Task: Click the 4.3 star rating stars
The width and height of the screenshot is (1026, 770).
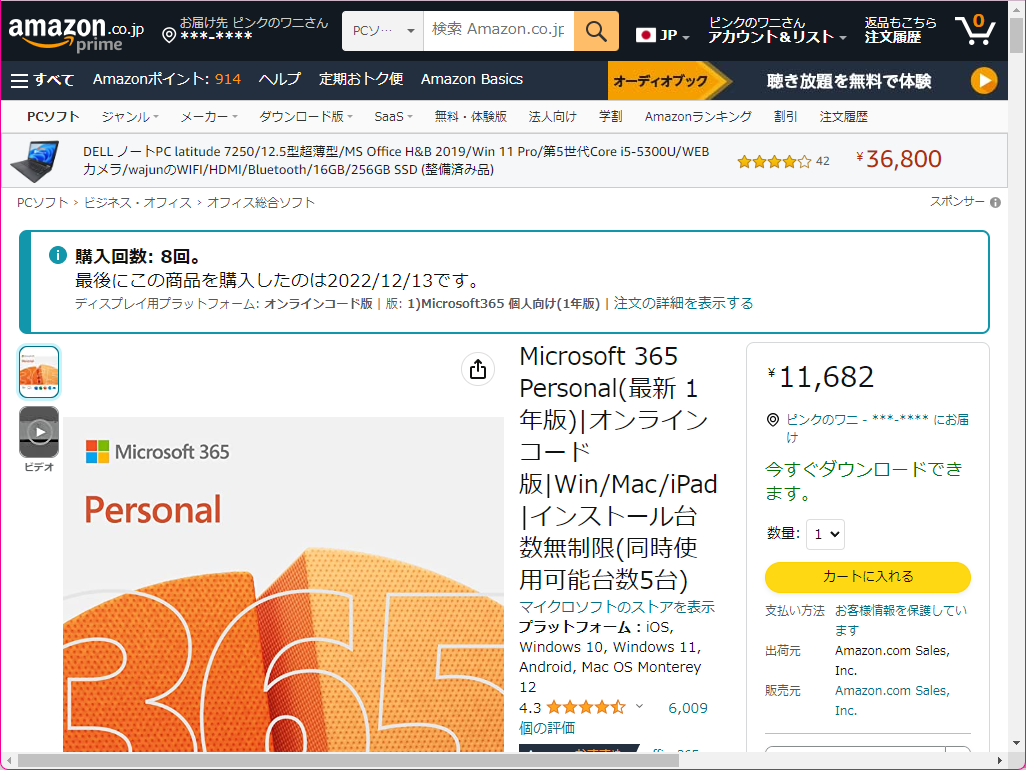Action: pyautogui.click(x=586, y=707)
